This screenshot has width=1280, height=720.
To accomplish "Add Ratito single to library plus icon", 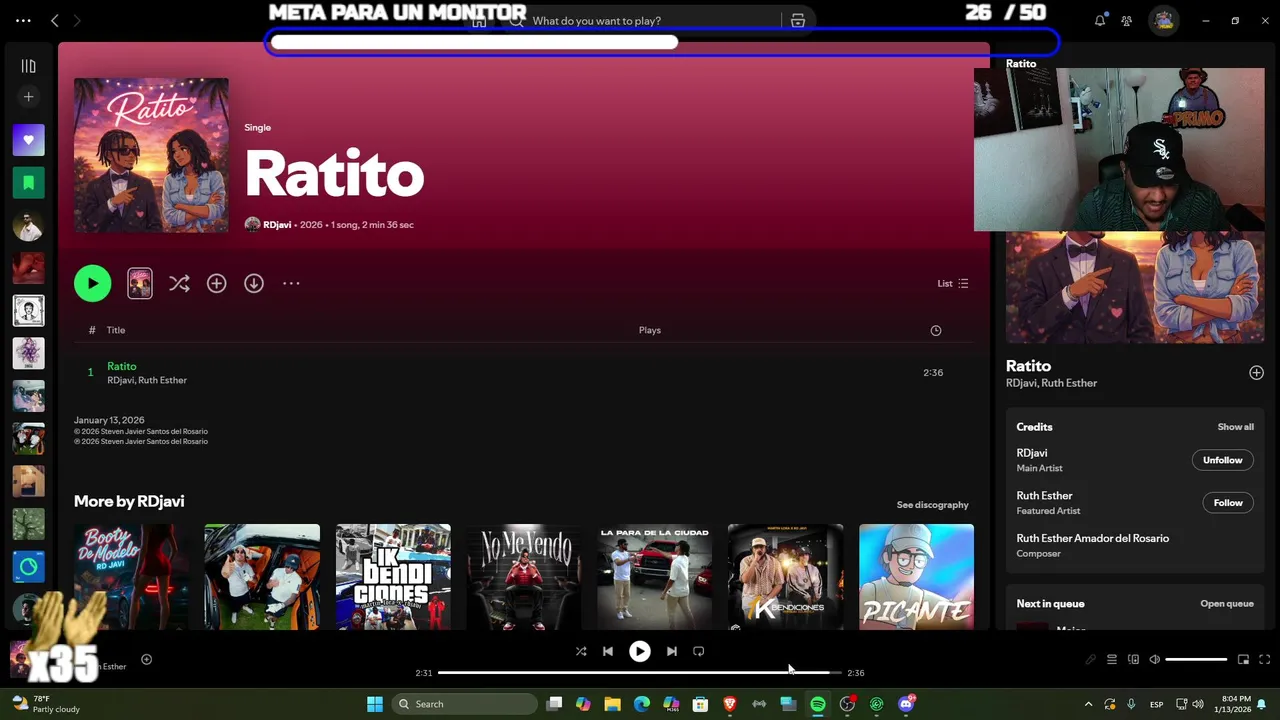I will (x=216, y=283).
